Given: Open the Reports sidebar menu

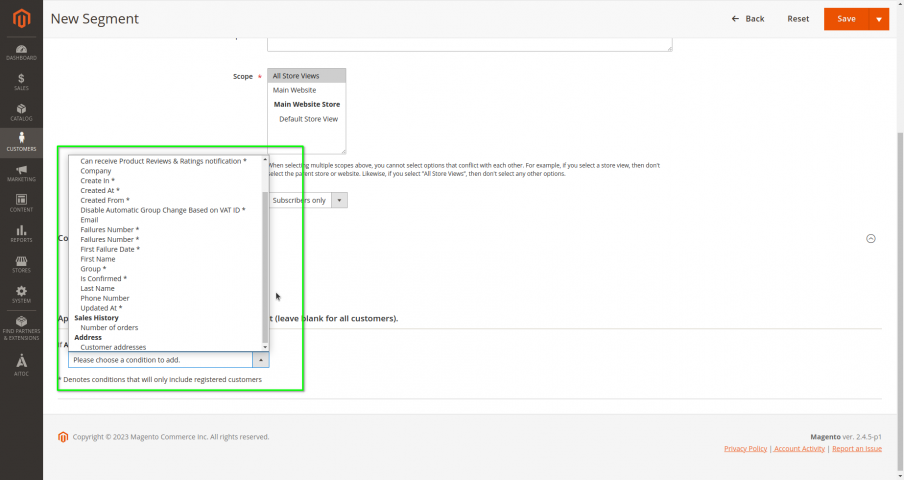Looking at the screenshot, I should tap(21, 234).
